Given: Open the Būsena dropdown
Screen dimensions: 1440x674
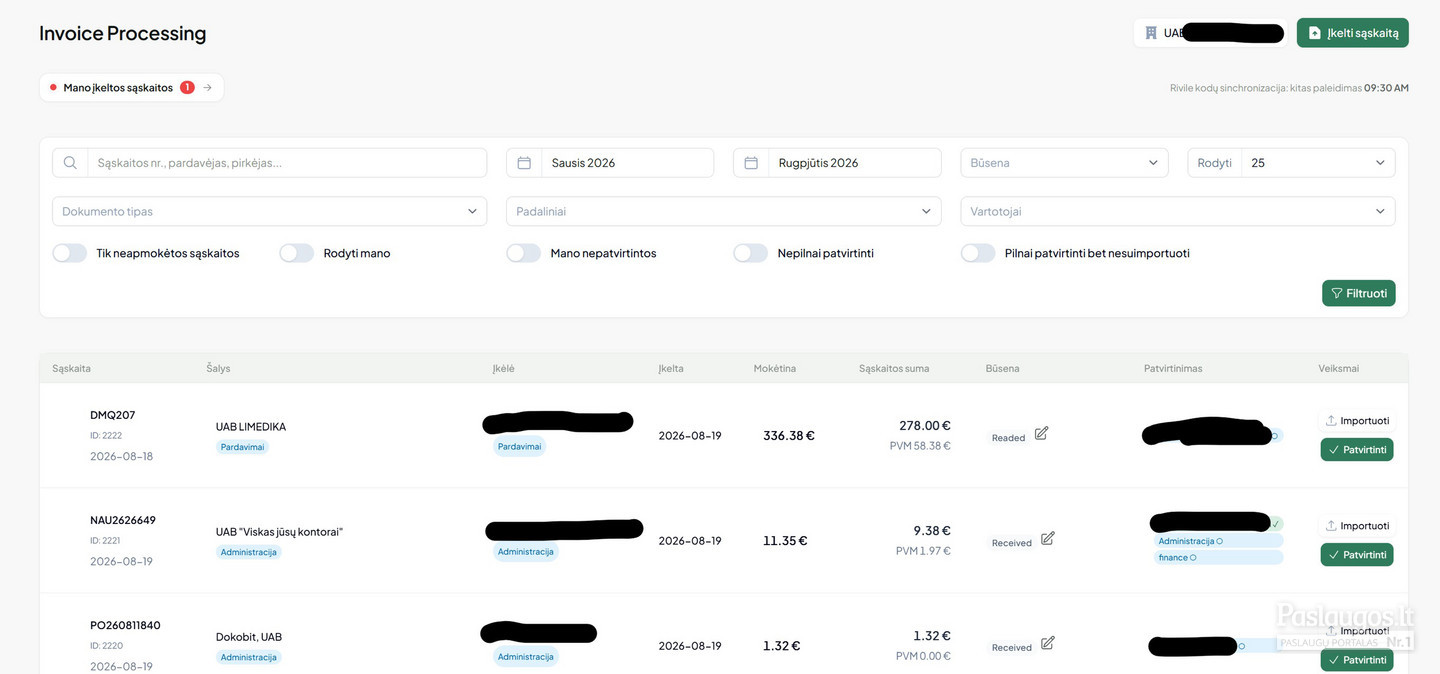Looking at the screenshot, I should 1064,163.
